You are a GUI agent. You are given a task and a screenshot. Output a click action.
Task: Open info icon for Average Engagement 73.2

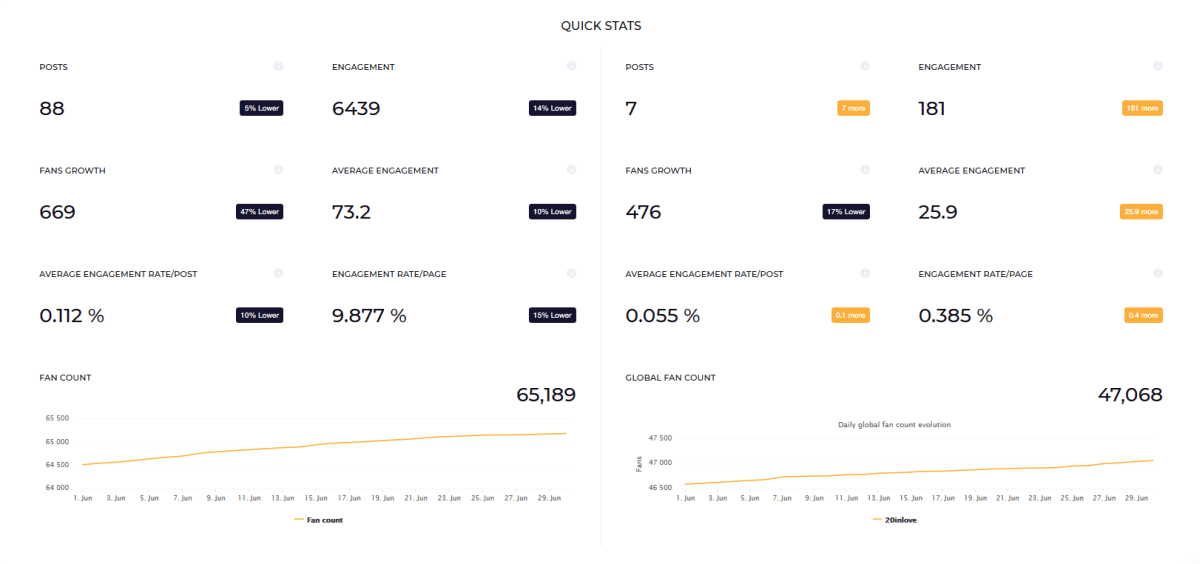tap(571, 170)
